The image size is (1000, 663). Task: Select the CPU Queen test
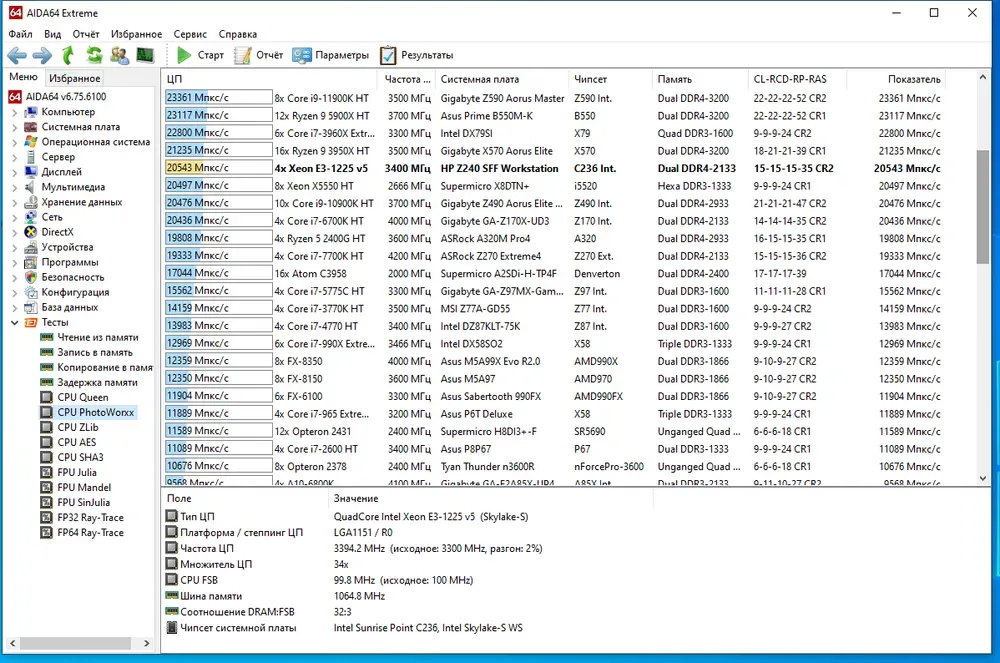tap(82, 397)
